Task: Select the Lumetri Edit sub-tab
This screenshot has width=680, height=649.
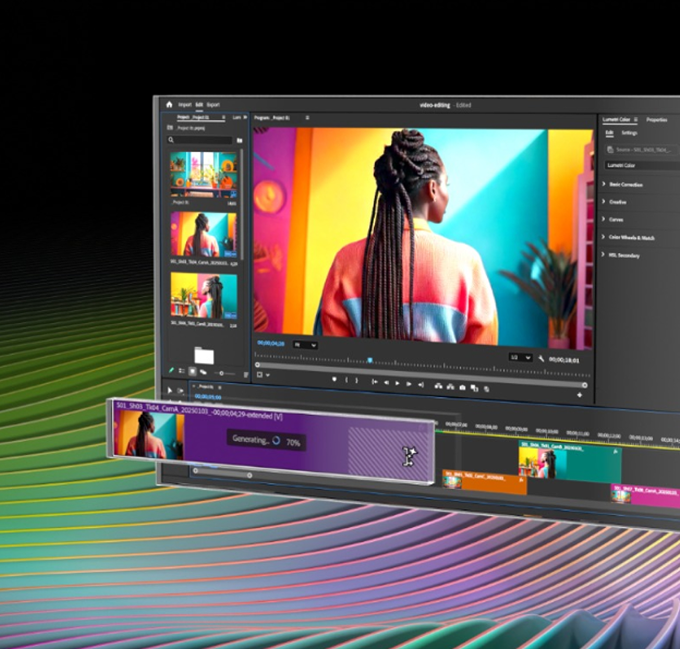Action: pos(609,133)
